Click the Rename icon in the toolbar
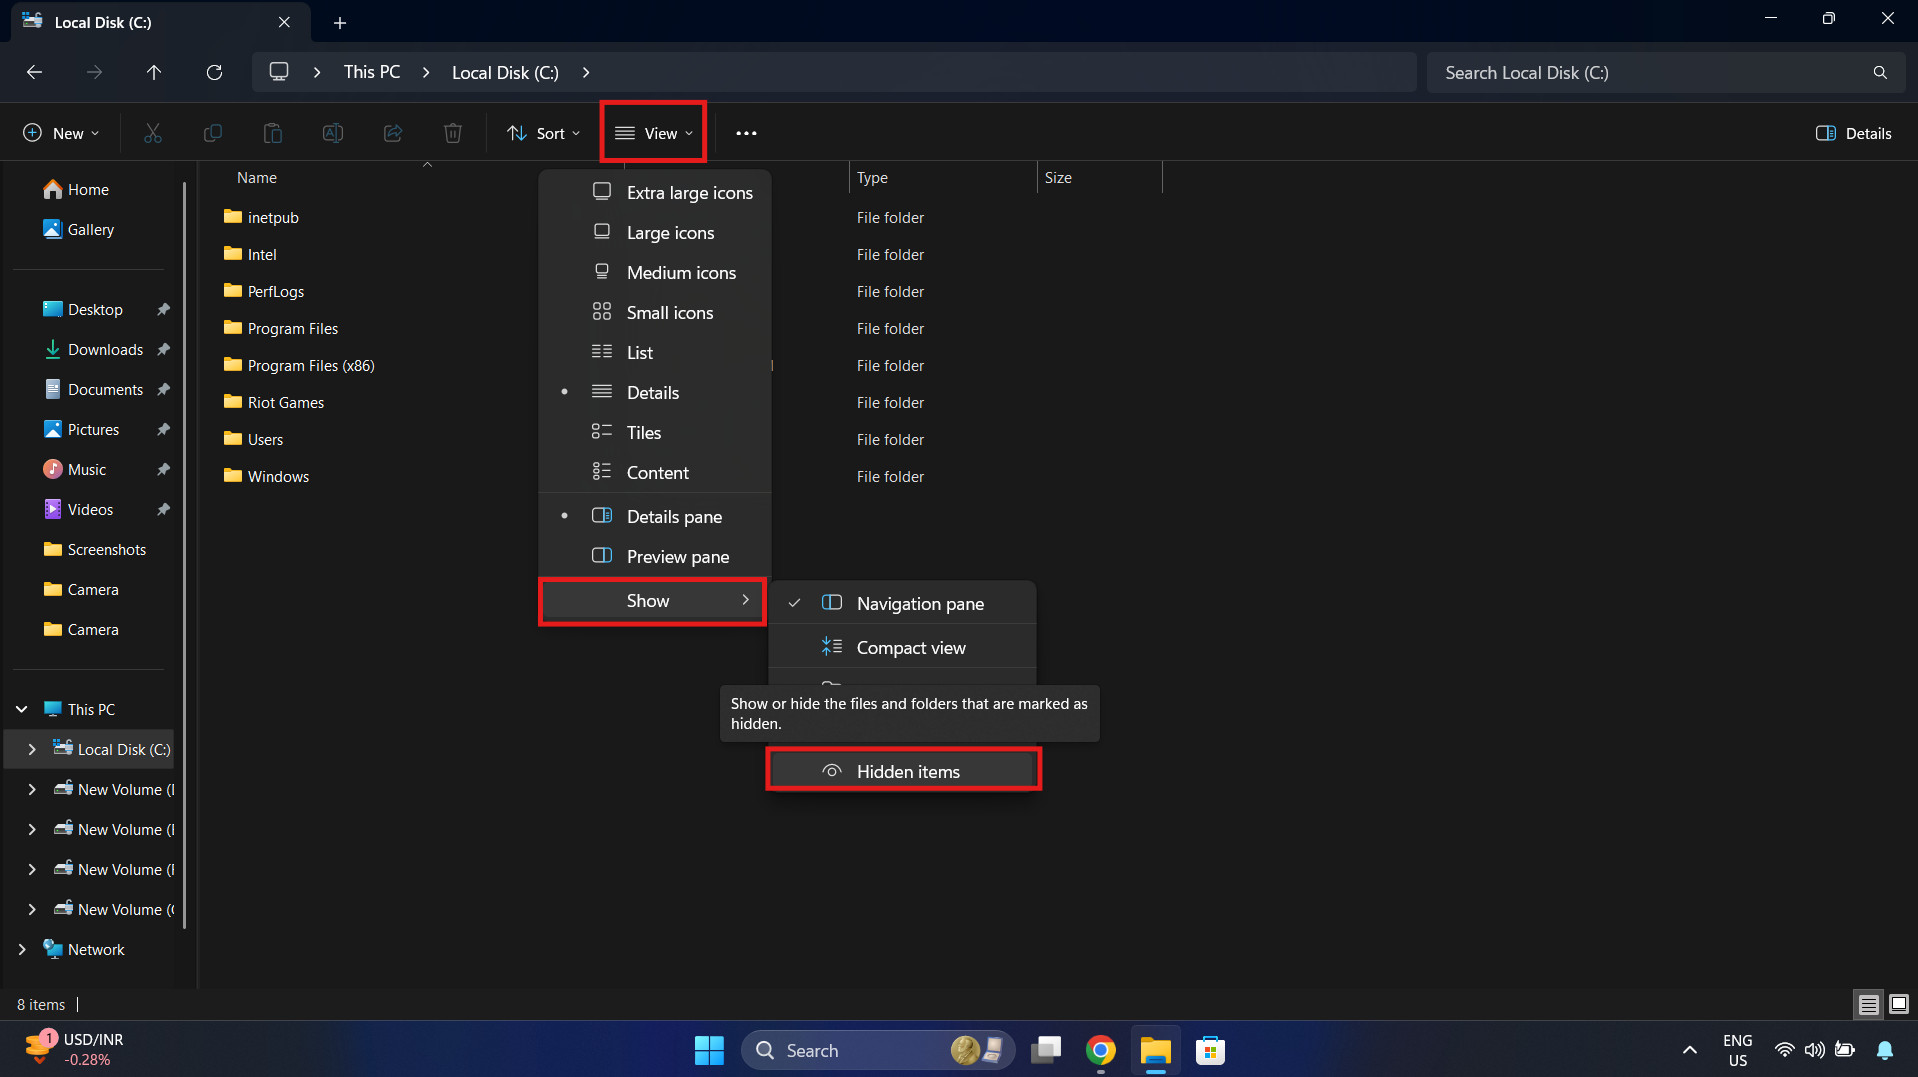The image size is (1918, 1077). coord(332,132)
